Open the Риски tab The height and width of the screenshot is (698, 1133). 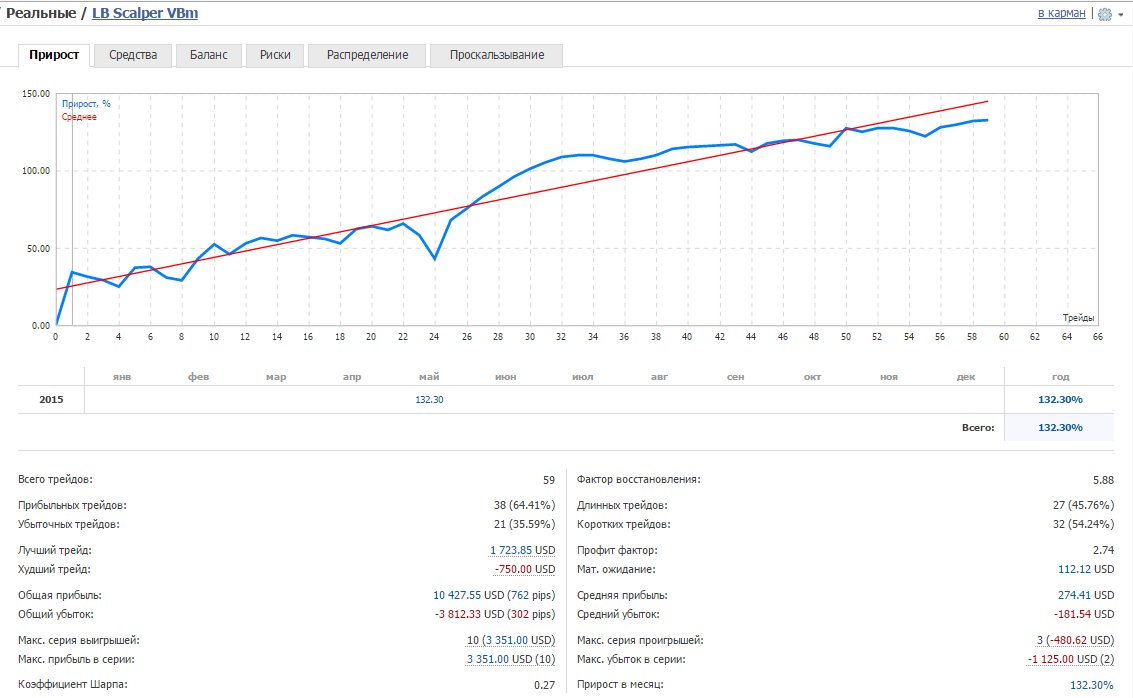pos(275,55)
